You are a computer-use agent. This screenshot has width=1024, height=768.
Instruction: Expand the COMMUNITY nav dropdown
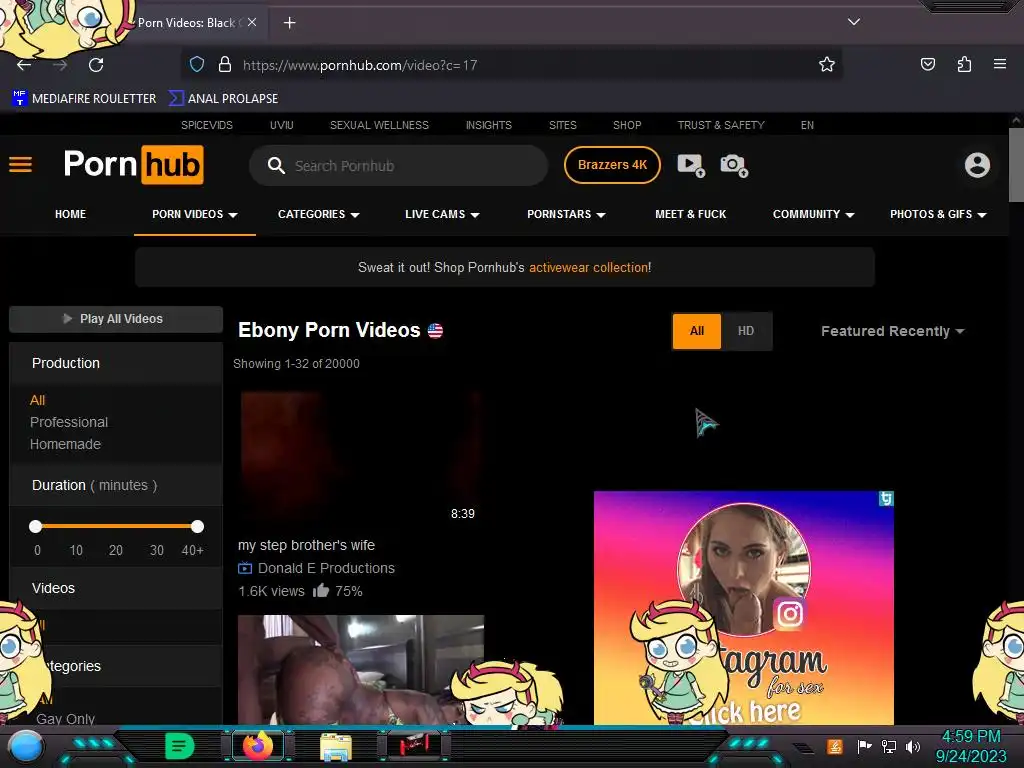pyautogui.click(x=814, y=214)
